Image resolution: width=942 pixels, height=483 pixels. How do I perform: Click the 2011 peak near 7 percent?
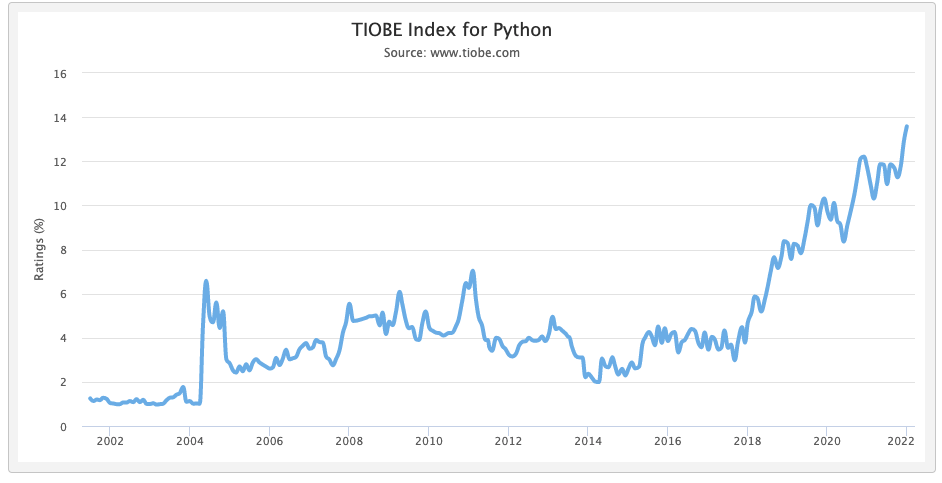[x=473, y=272]
